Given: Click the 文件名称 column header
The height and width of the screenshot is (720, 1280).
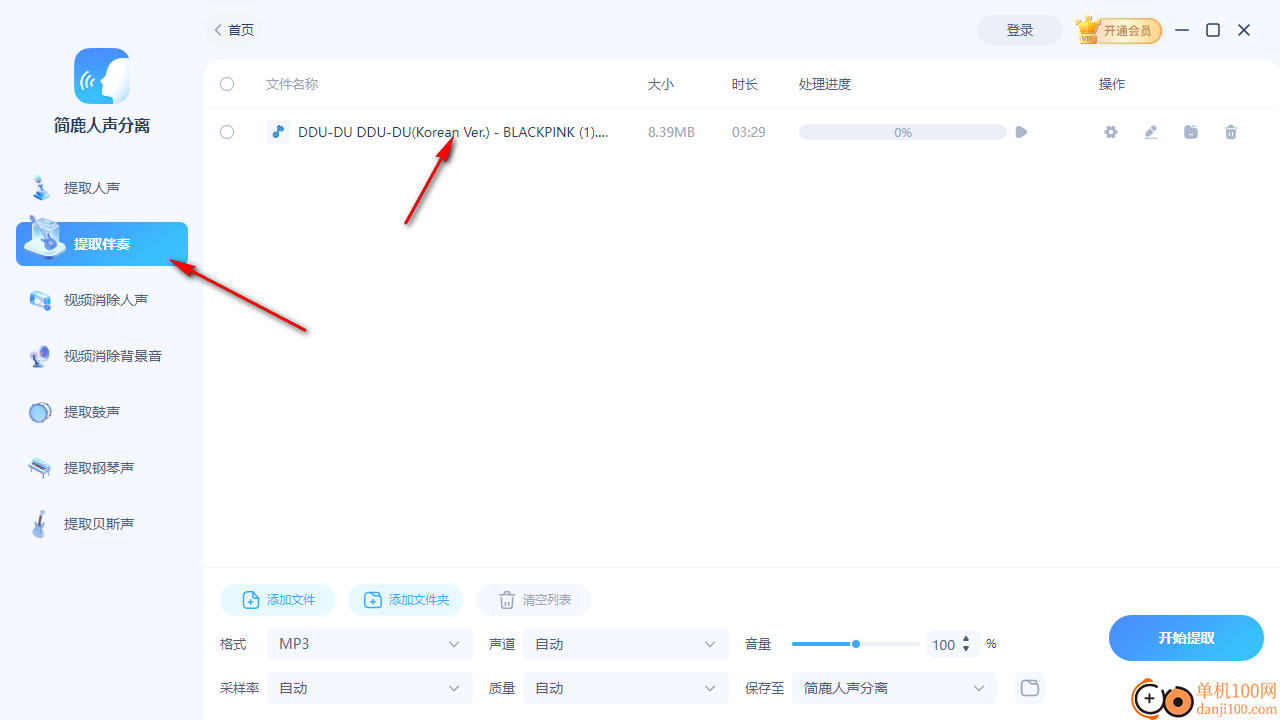Looking at the screenshot, I should click(292, 84).
